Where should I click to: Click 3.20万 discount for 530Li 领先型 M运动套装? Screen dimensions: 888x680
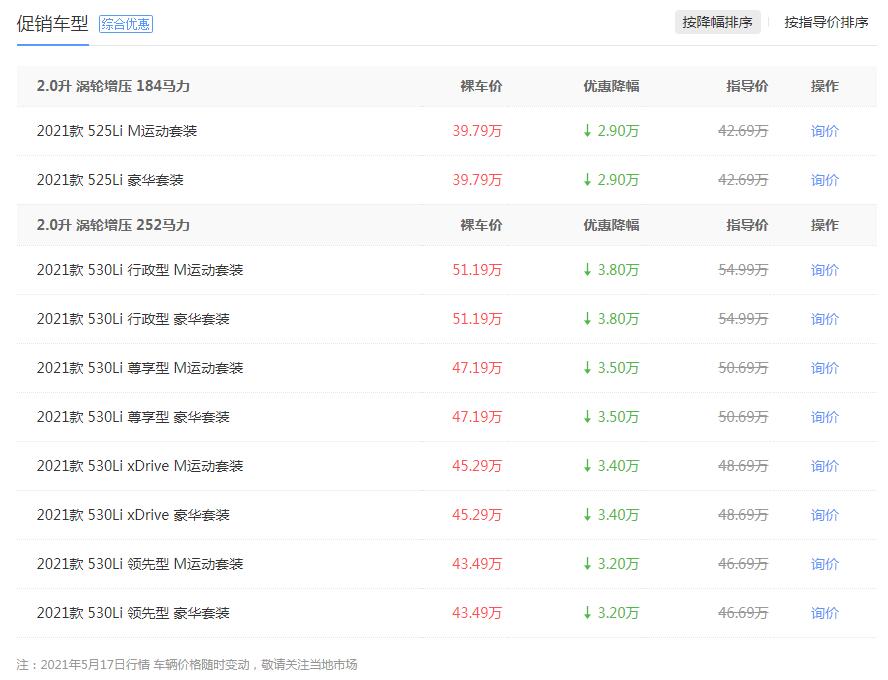pyautogui.click(x=612, y=564)
